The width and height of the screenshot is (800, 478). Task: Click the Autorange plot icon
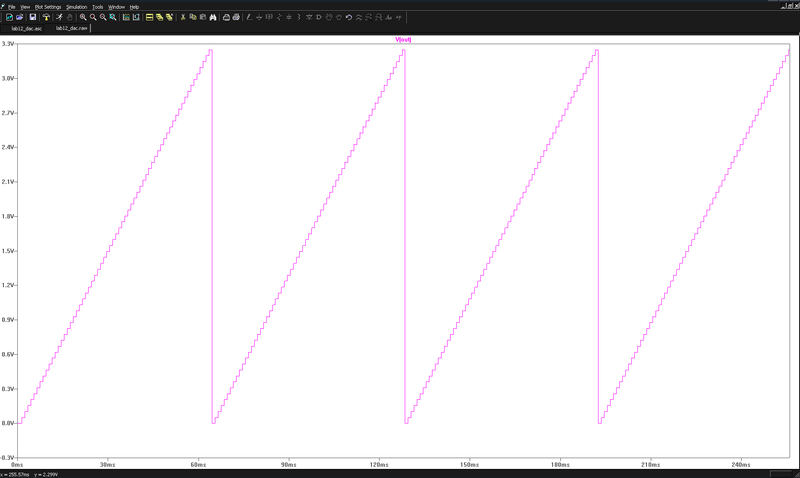(x=126, y=17)
